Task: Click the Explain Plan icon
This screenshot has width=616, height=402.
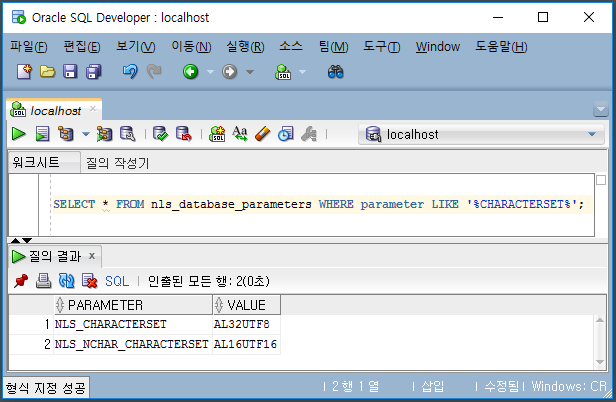Action: pyautogui.click(x=66, y=134)
